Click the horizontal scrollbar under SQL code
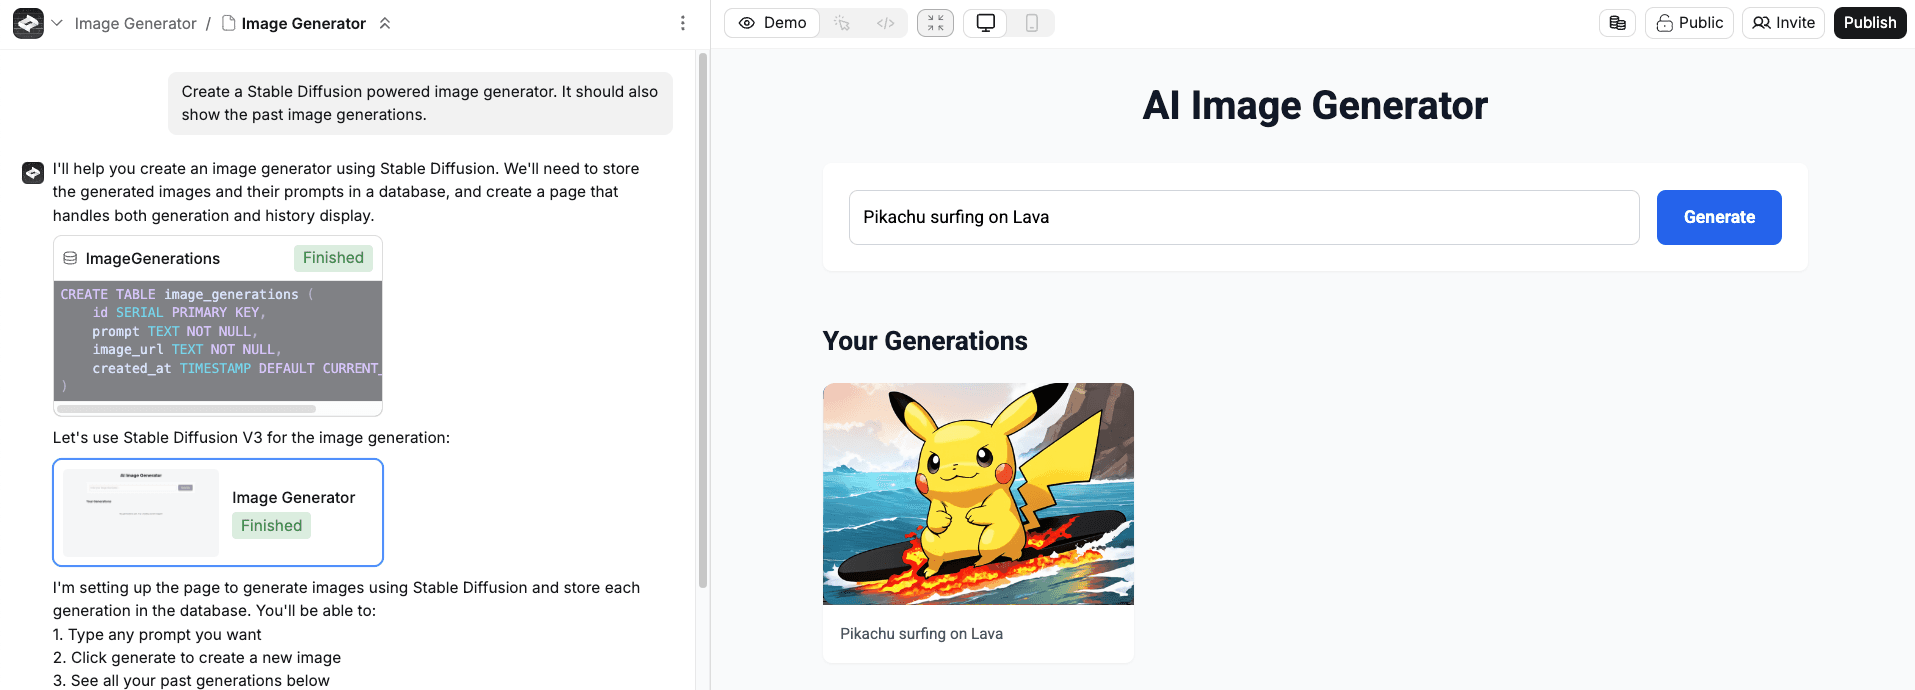This screenshot has width=1915, height=690. 187,409
